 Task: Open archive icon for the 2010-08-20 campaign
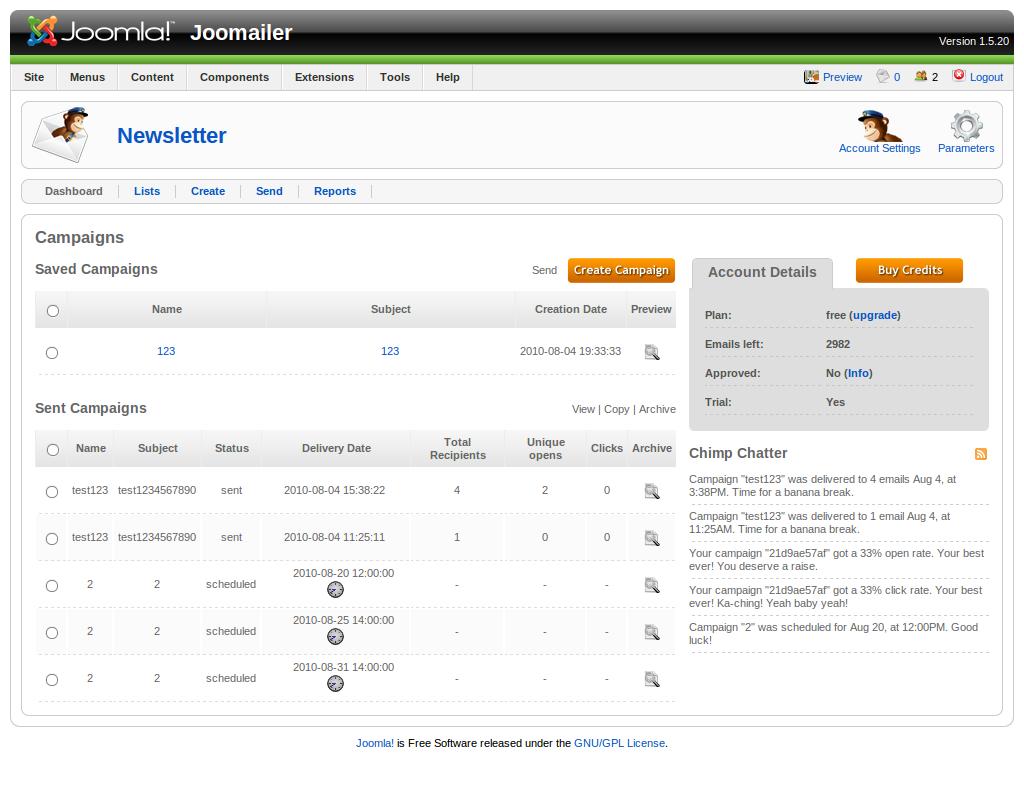click(652, 585)
